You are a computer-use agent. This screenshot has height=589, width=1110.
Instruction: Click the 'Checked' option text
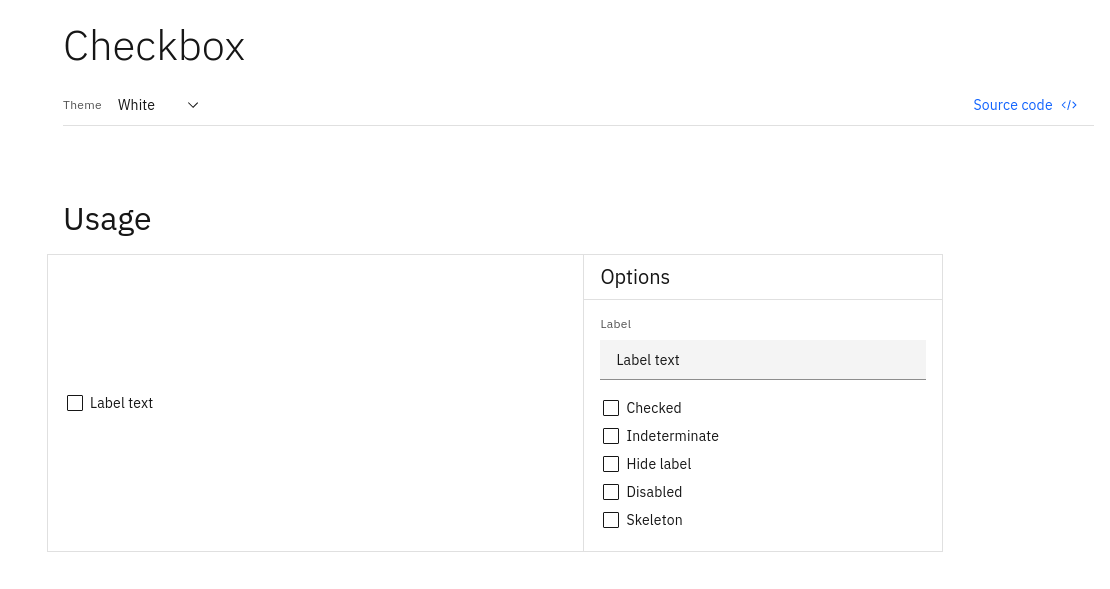click(x=653, y=408)
